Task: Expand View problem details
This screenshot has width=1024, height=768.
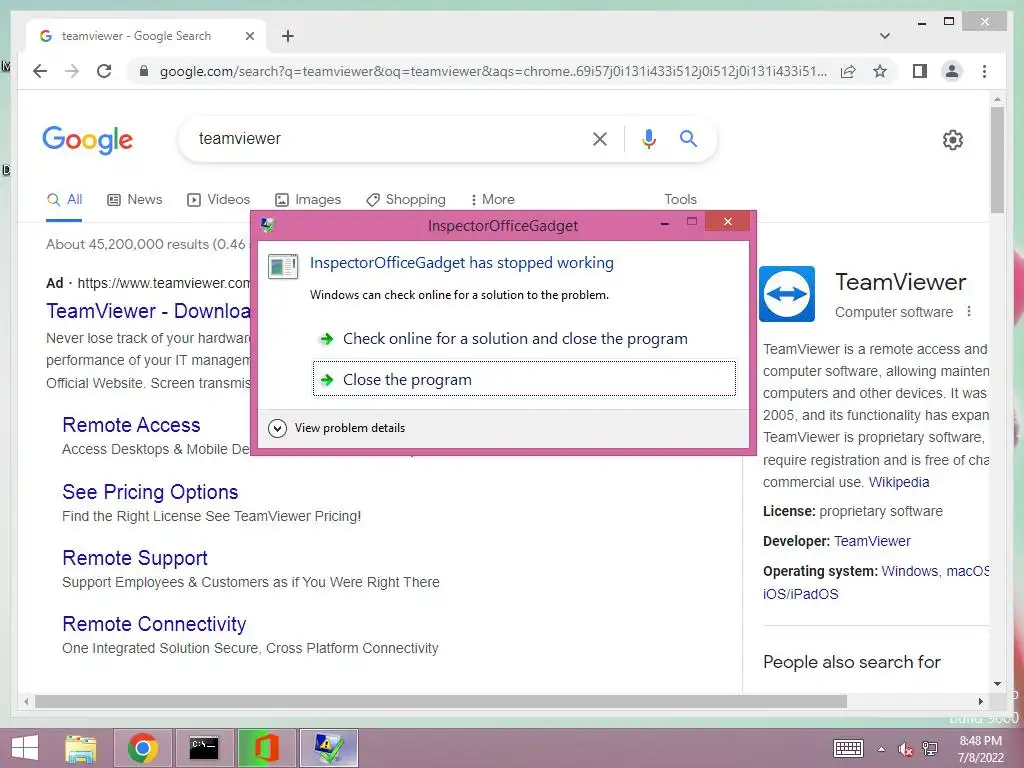Action: [x=337, y=428]
